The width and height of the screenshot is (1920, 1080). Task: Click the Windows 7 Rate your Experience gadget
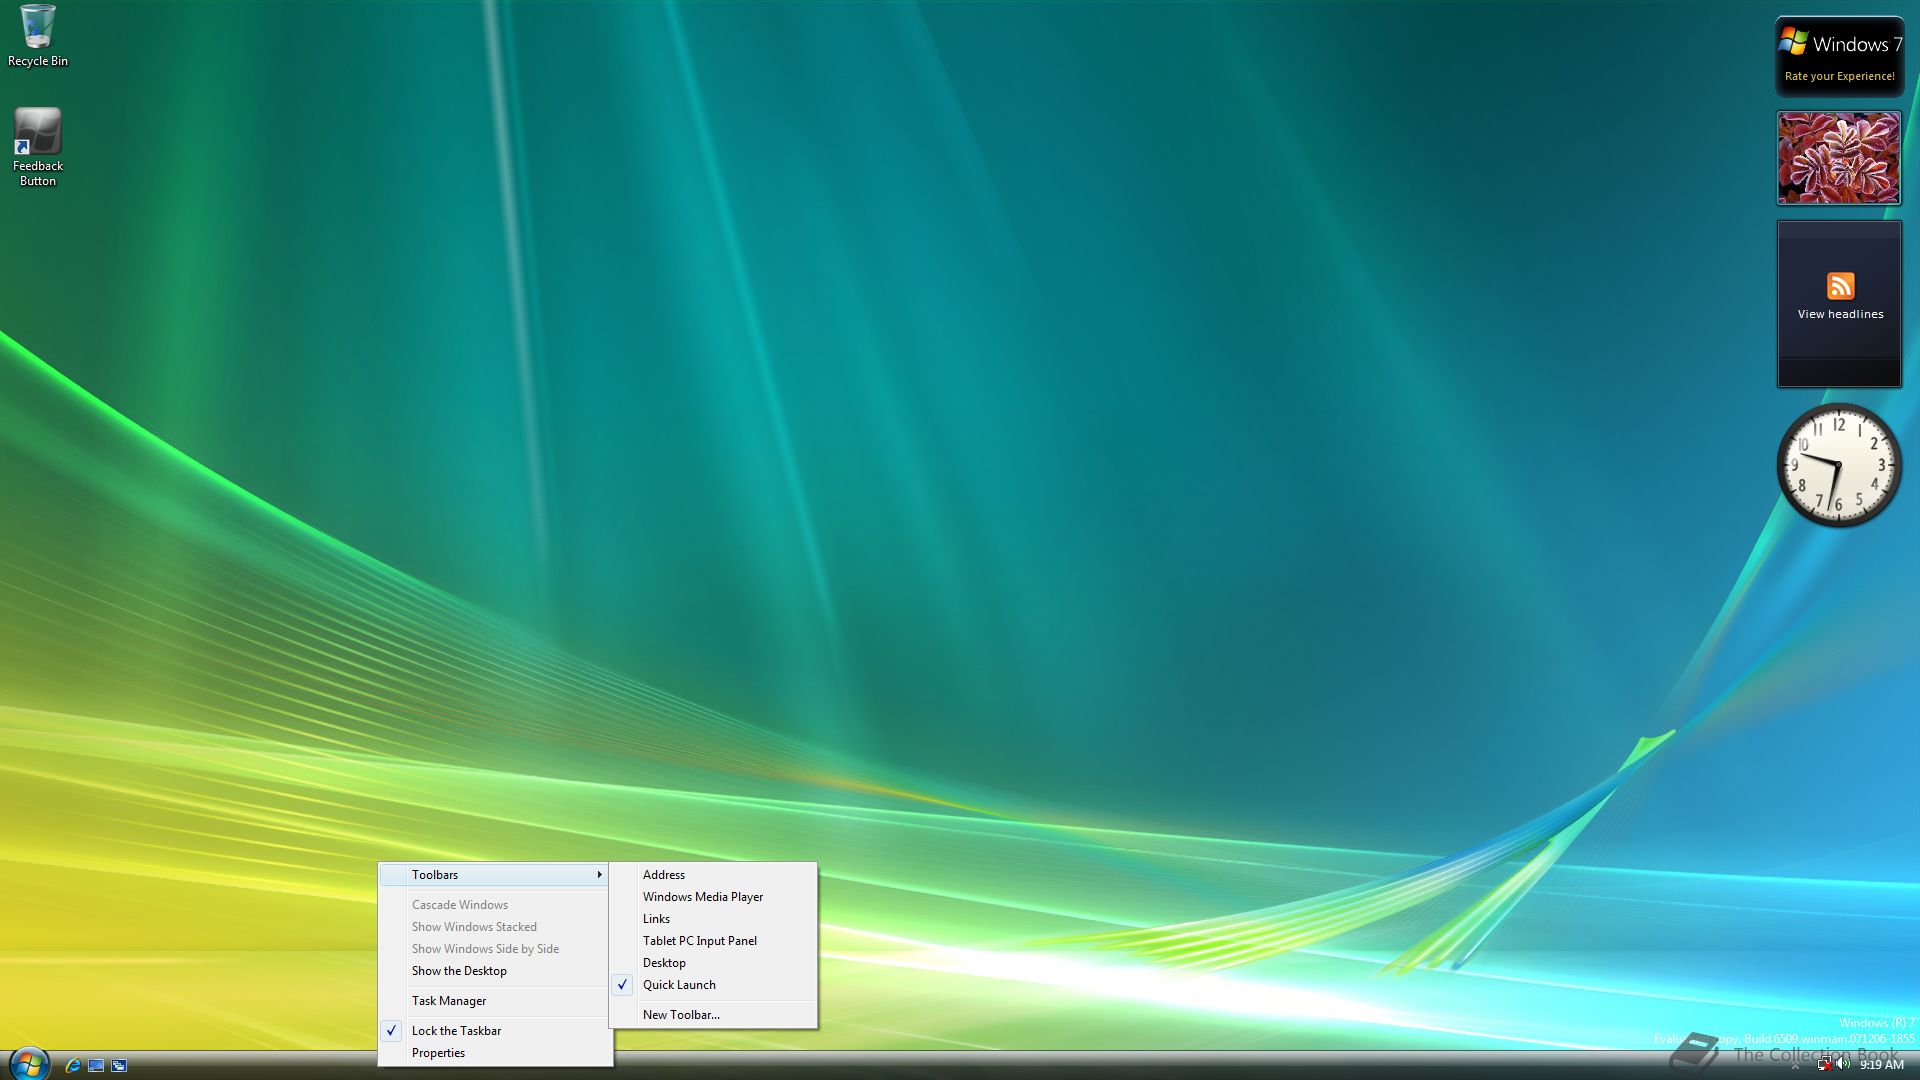pyautogui.click(x=1839, y=56)
